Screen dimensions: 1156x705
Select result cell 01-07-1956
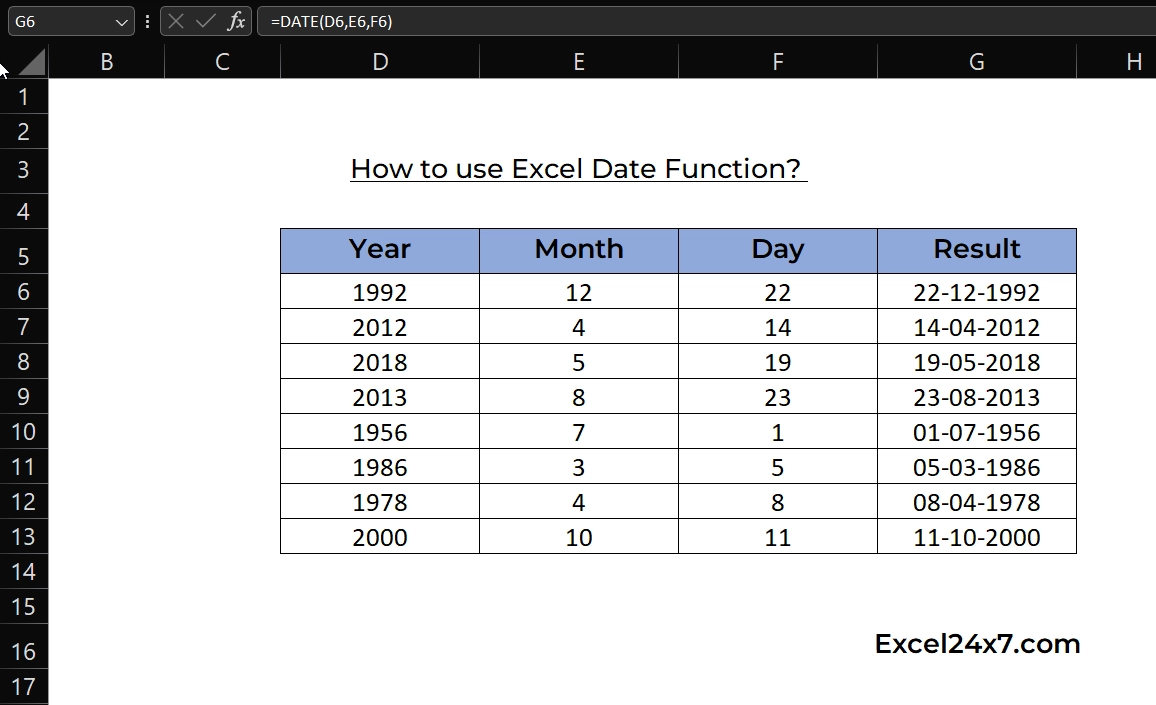point(977,431)
